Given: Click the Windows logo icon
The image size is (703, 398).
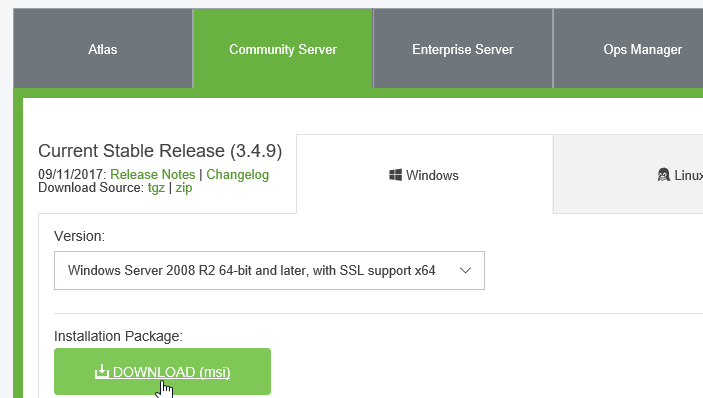Looking at the screenshot, I should pyautogui.click(x=395, y=175).
